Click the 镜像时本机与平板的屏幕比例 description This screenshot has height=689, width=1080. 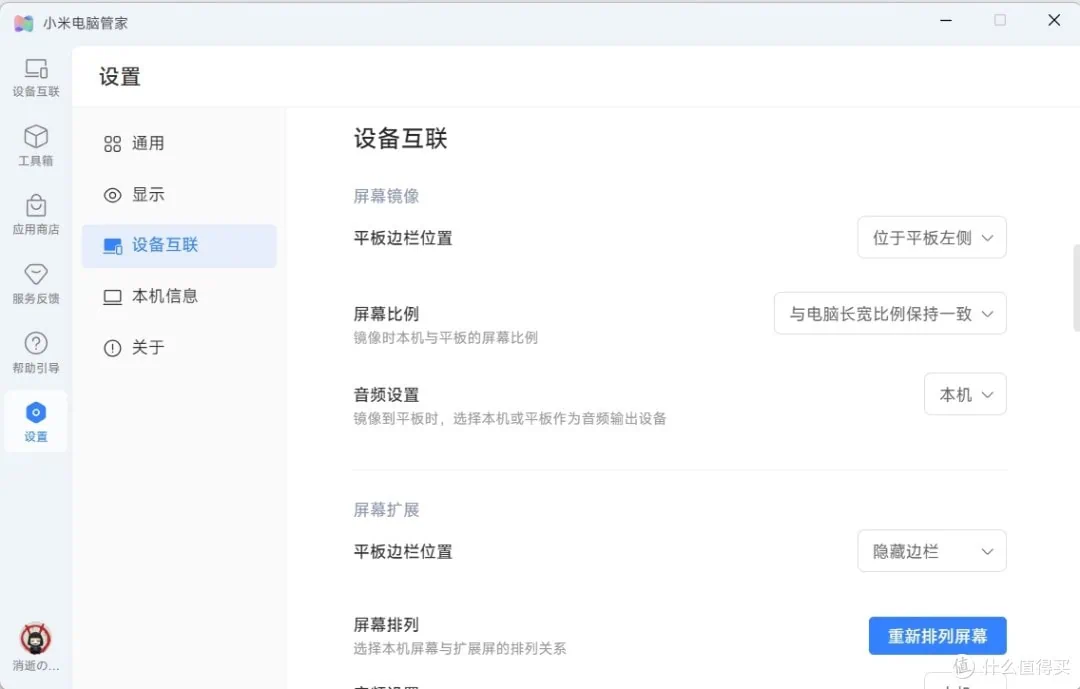click(445, 338)
